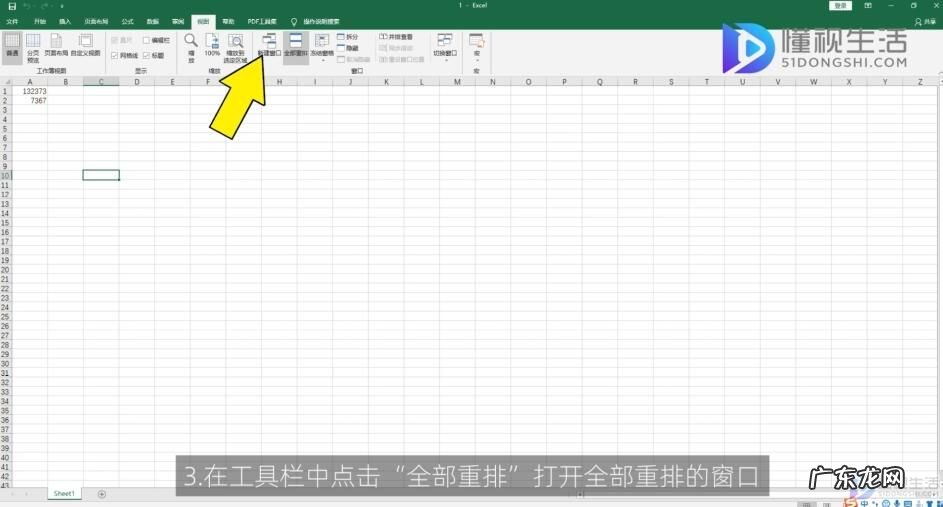Open the Help (帮助) tab
The image size is (943, 507).
tap(228, 22)
